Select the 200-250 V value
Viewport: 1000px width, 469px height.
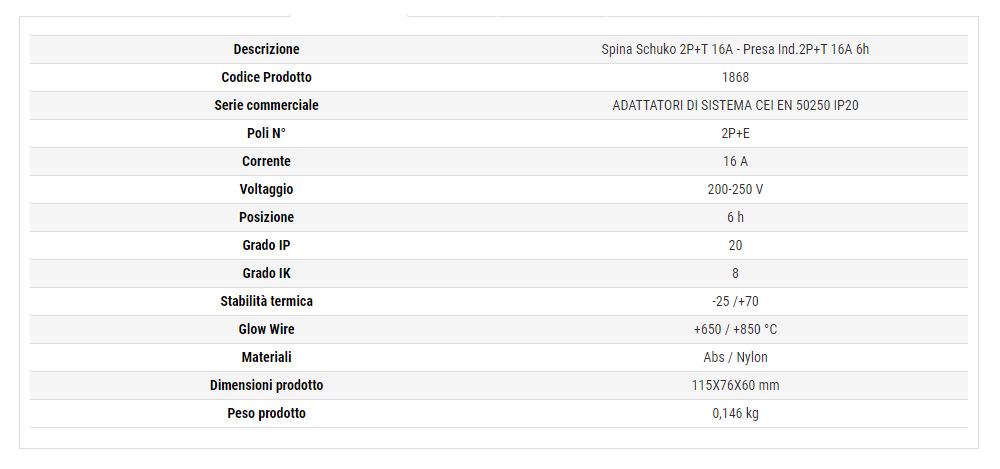pos(735,189)
